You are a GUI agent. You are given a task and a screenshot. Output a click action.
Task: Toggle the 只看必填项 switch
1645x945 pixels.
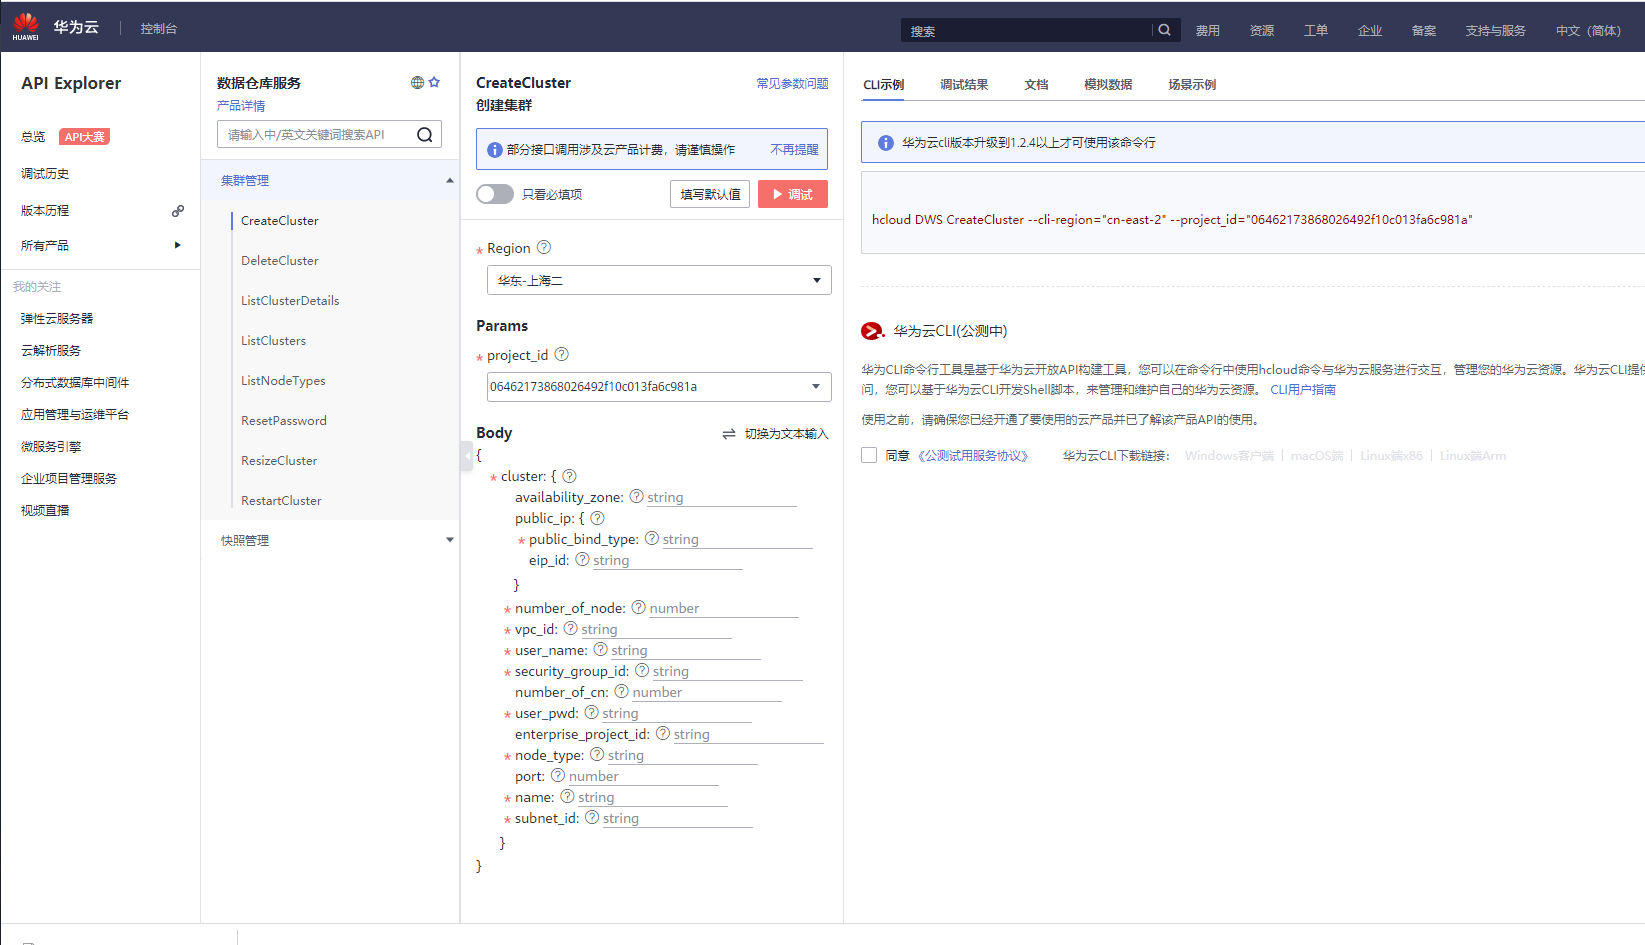(495, 194)
